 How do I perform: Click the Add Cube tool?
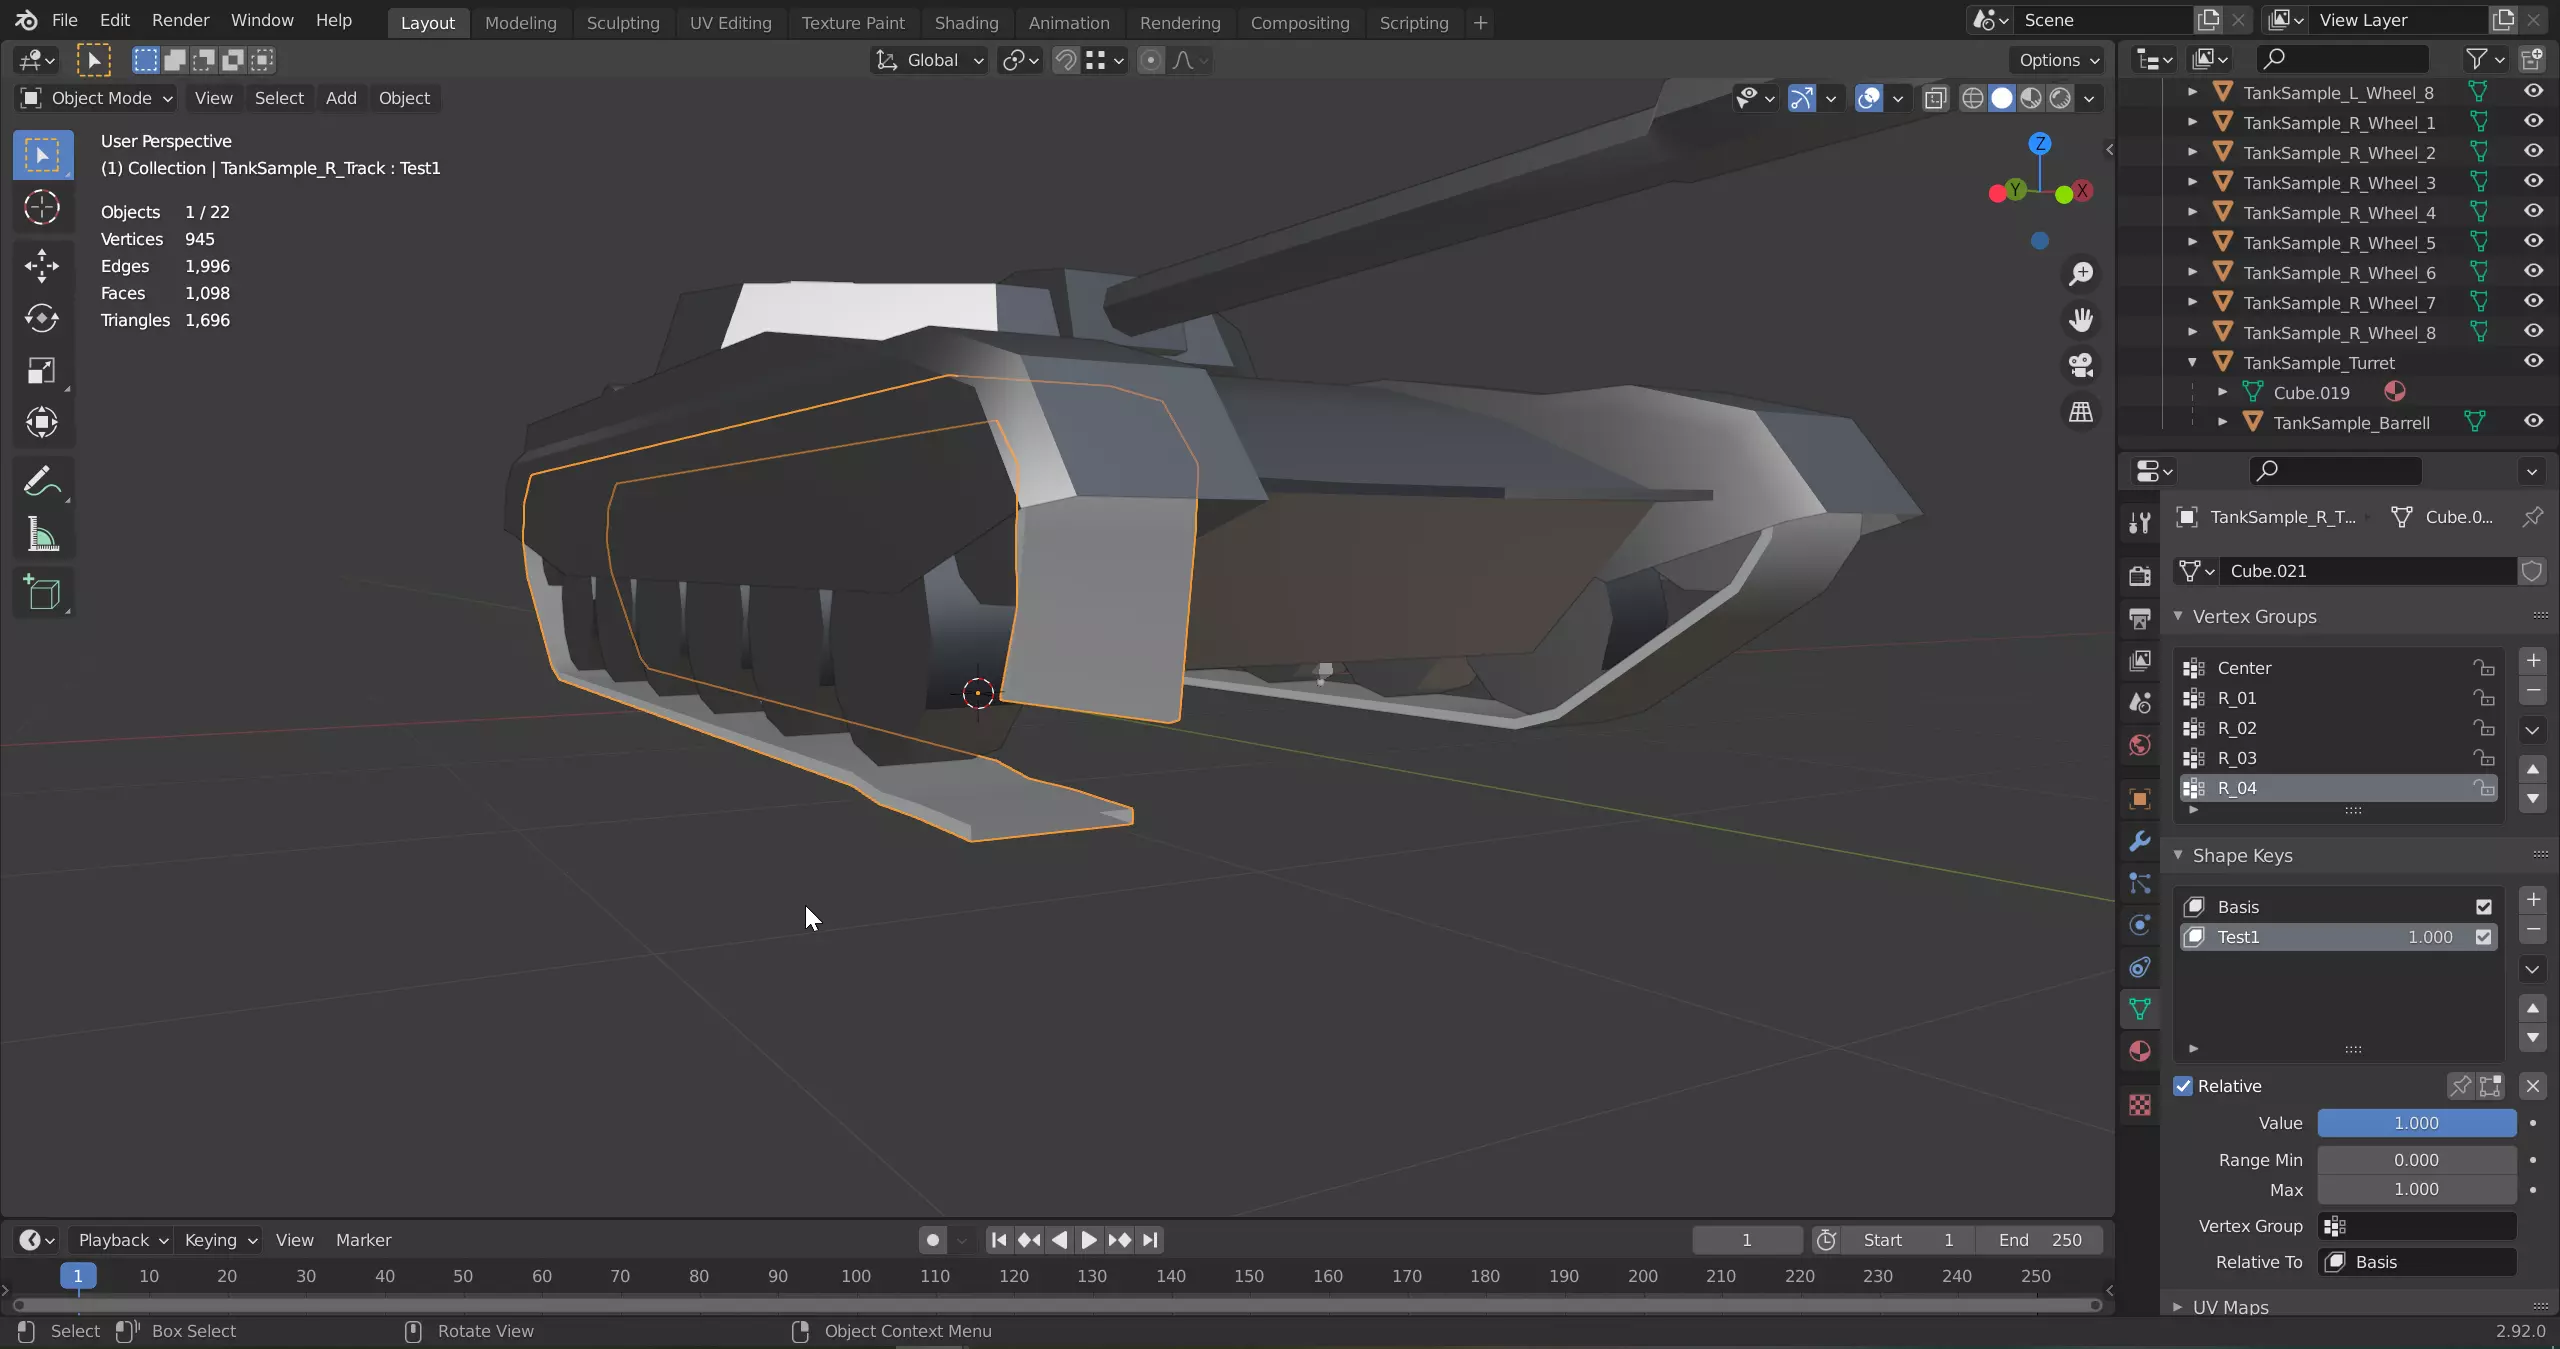tap(42, 593)
